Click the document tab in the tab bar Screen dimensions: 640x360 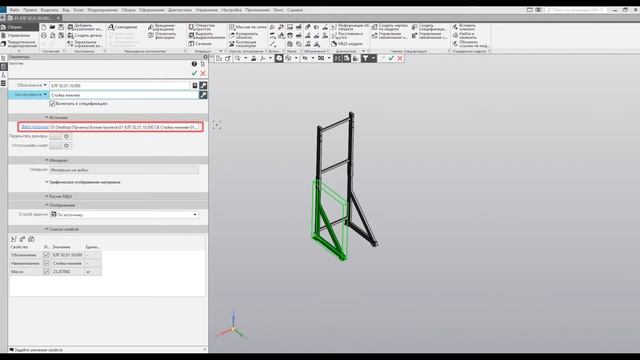coord(34,18)
